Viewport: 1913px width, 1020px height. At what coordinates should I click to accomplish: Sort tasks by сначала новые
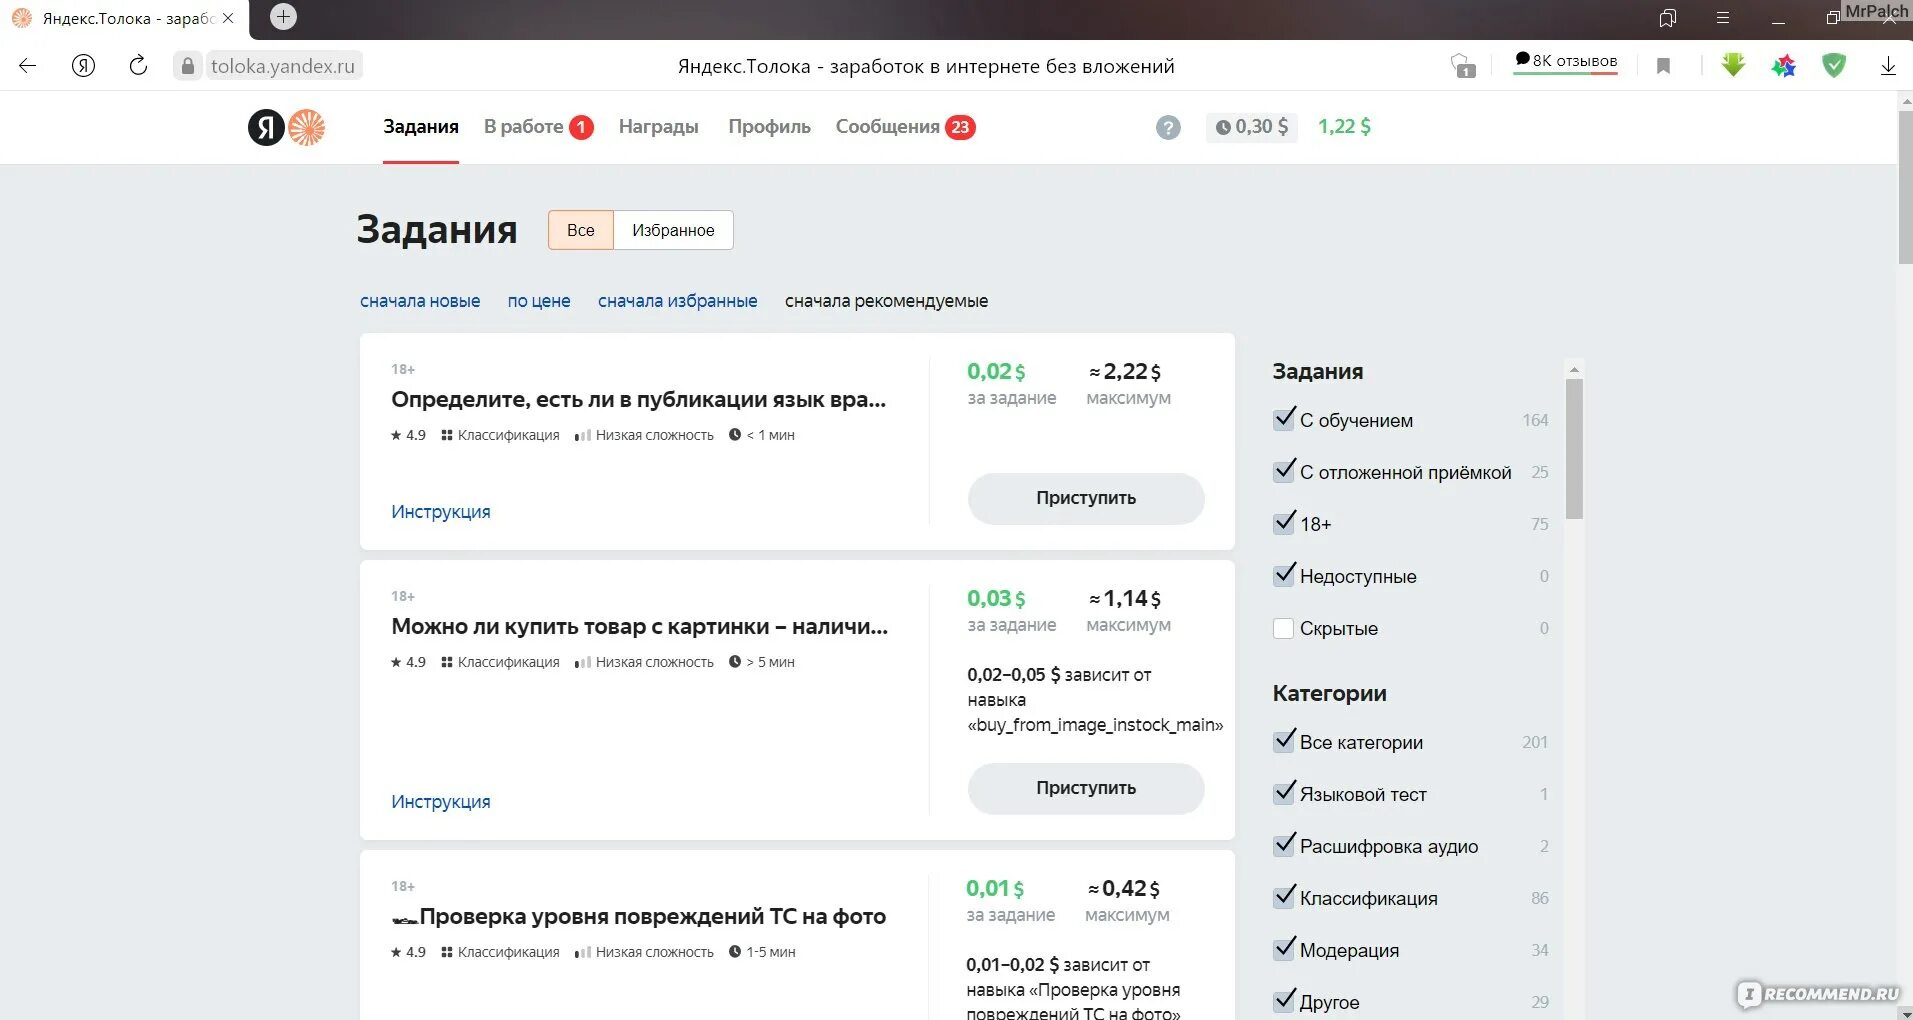pyautogui.click(x=420, y=301)
